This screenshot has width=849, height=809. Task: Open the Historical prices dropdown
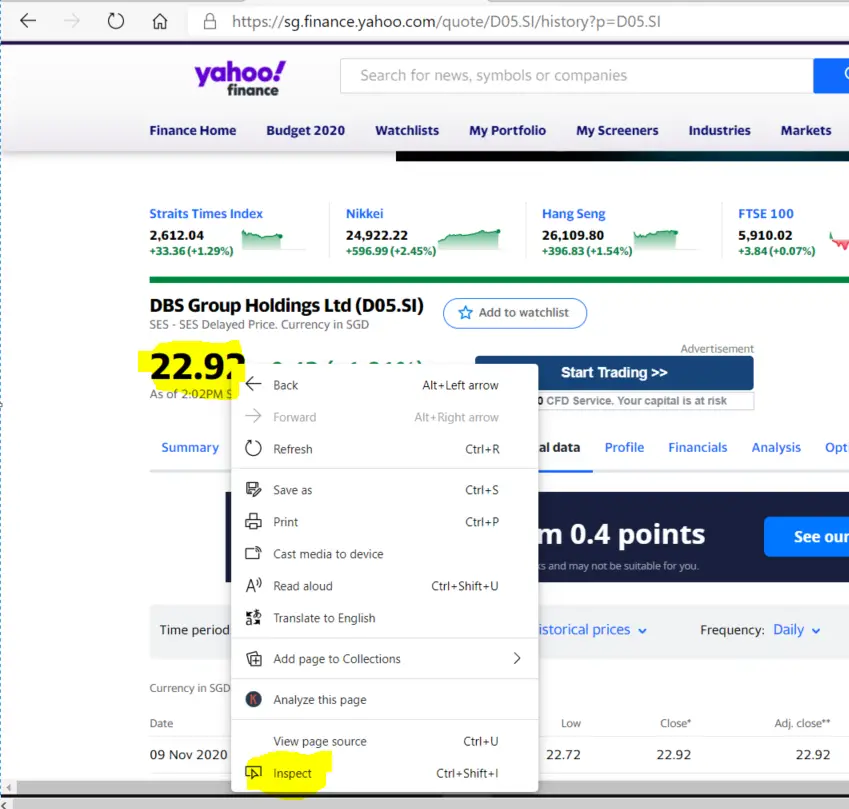592,630
